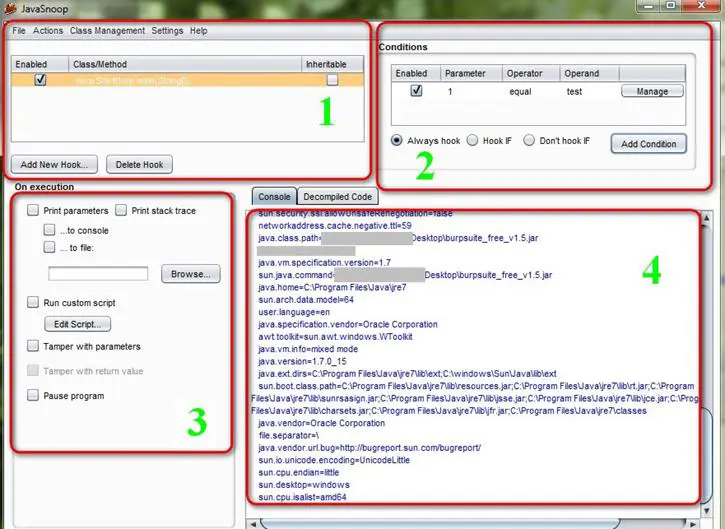Viewport: 725px width, 529px height.
Task: Toggle the hook's Enabled checkbox
Action: click(x=40, y=80)
